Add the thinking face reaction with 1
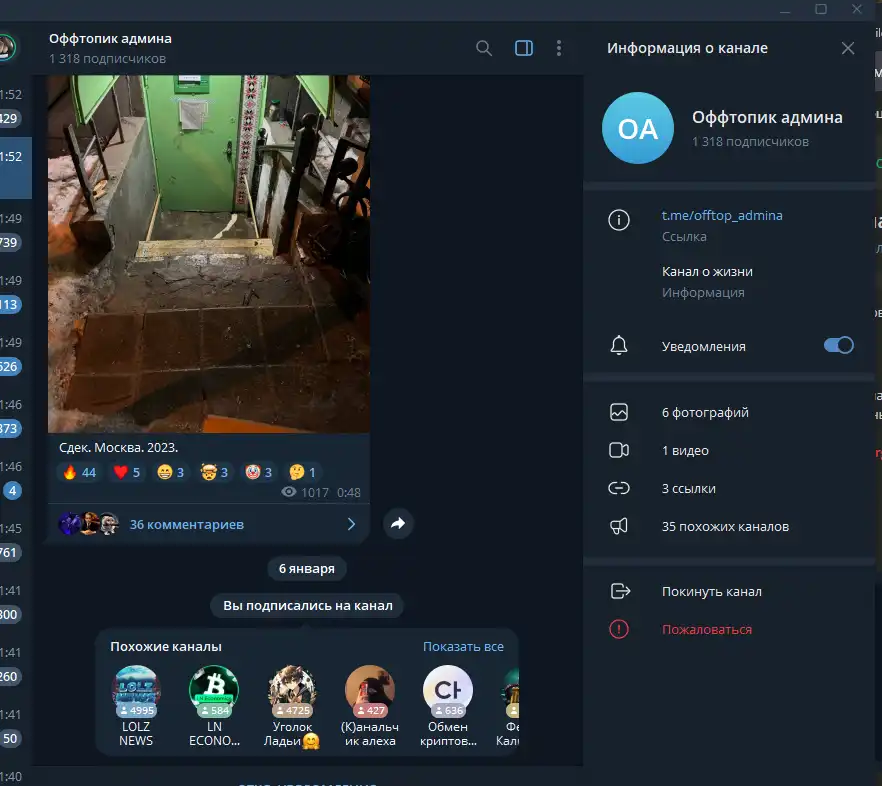Viewport: 882px width, 786px height. pos(302,473)
